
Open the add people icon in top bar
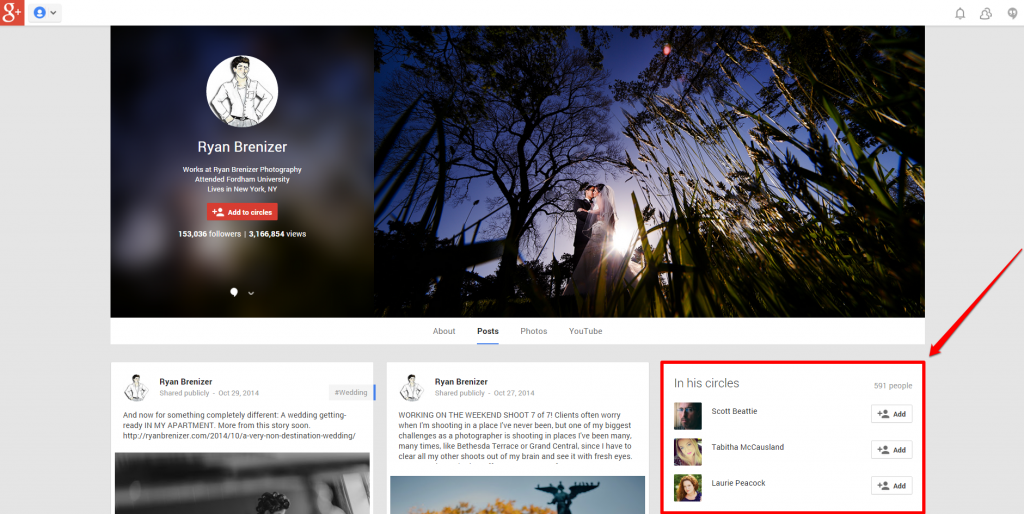pyautogui.click(x=985, y=13)
